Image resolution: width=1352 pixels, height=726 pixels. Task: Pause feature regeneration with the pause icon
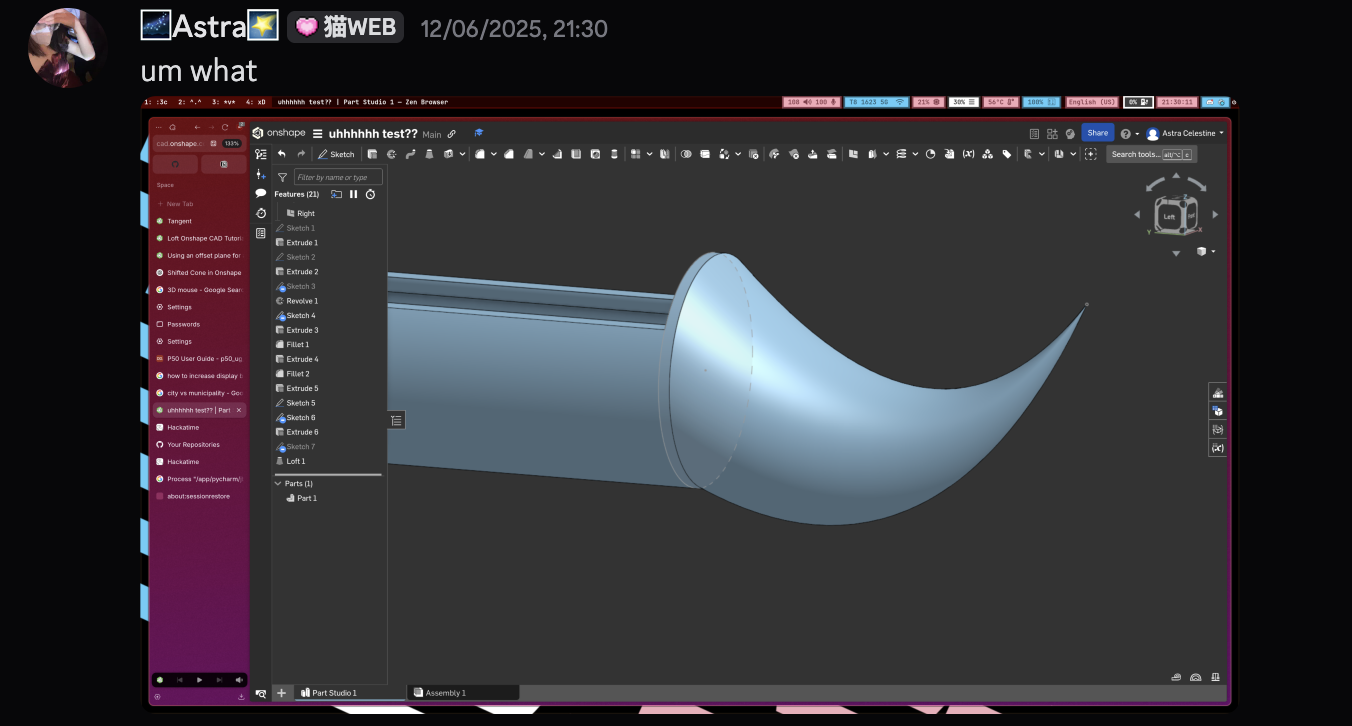point(353,194)
